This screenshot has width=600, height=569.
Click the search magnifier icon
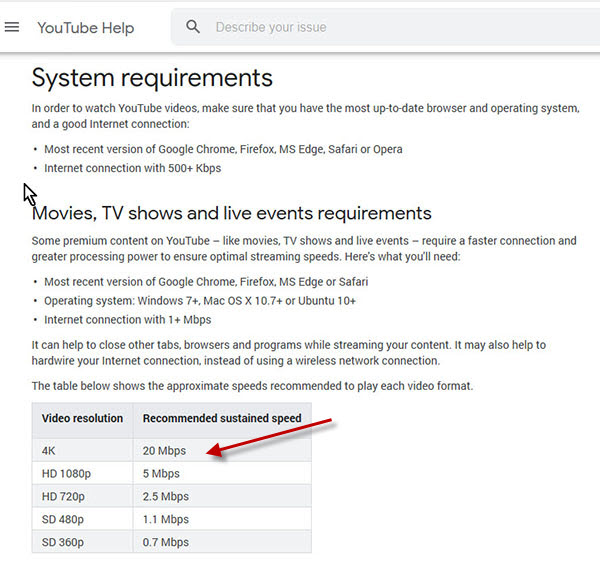pyautogui.click(x=193, y=27)
